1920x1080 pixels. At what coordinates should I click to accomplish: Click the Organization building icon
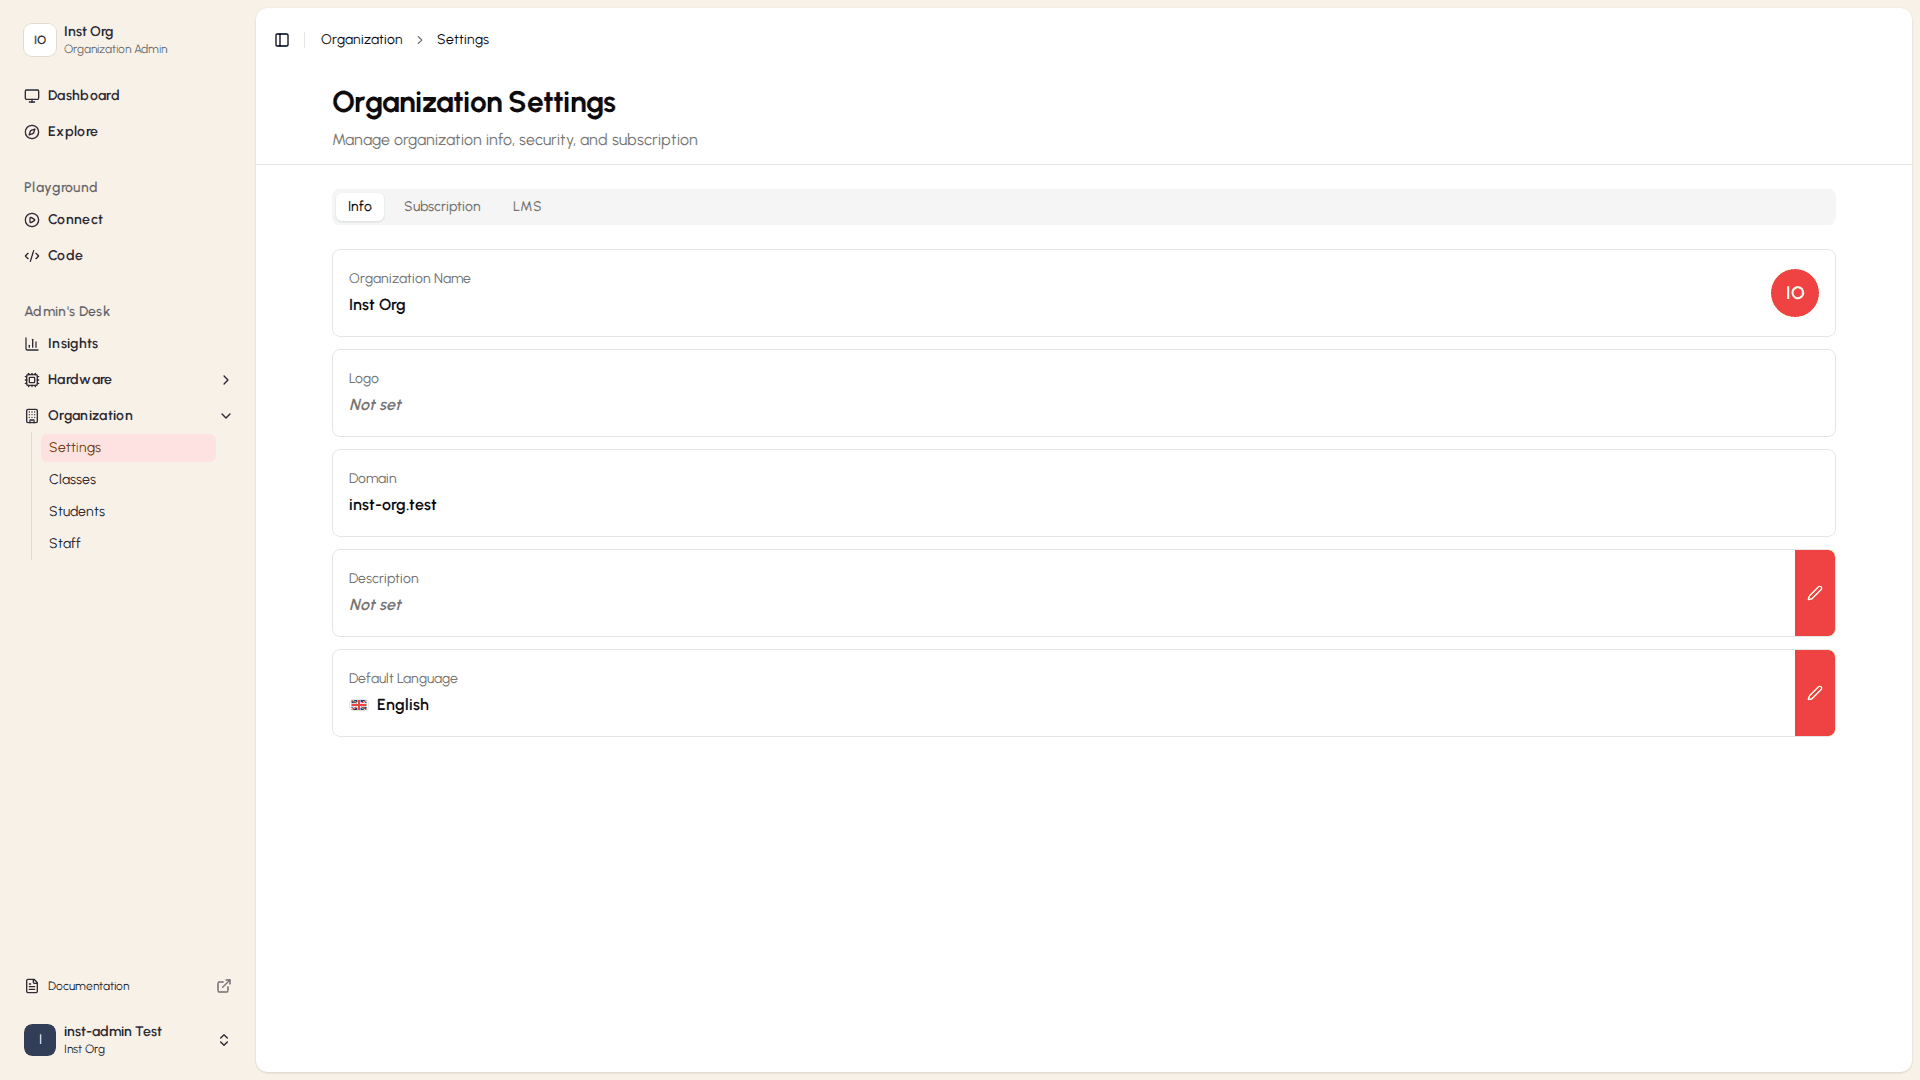coord(32,416)
